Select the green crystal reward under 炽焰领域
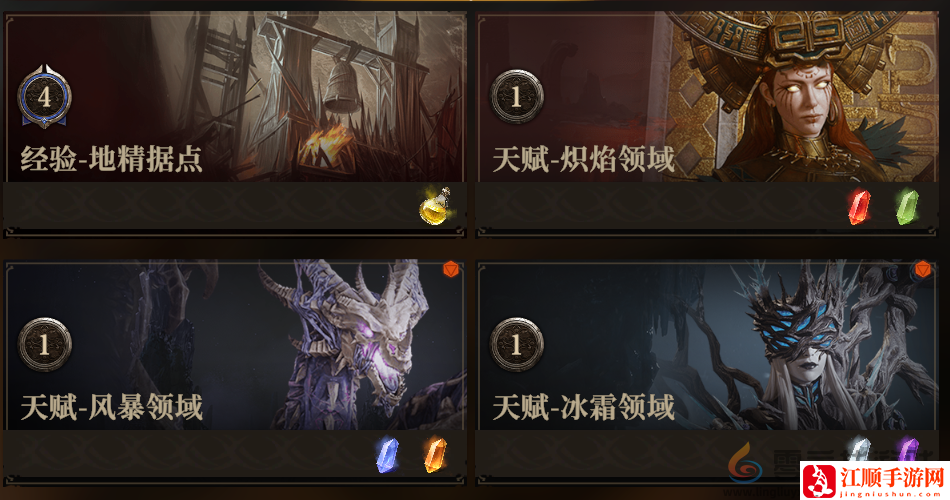 pyautogui.click(x=907, y=207)
